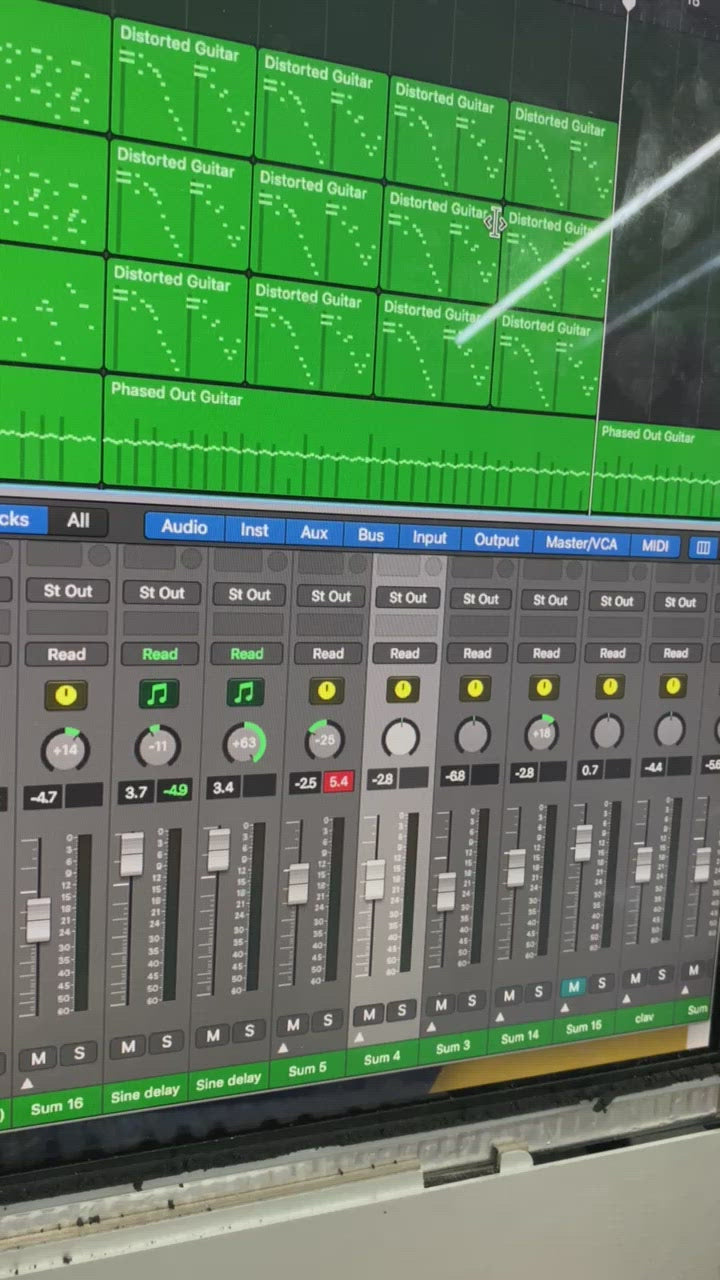Select the Audio filter tab
Viewport: 720px width, 1280px height.
click(x=184, y=527)
